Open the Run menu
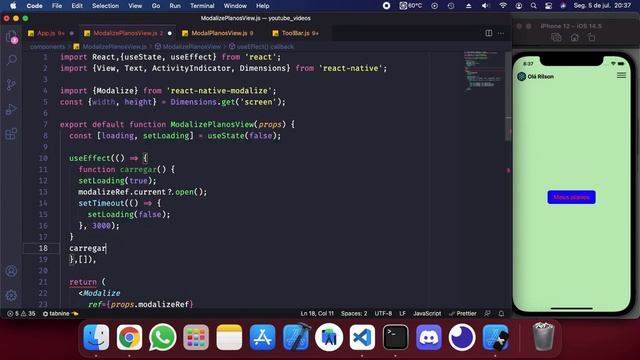Image resolution: width=640 pixels, height=360 pixels. 175,6
